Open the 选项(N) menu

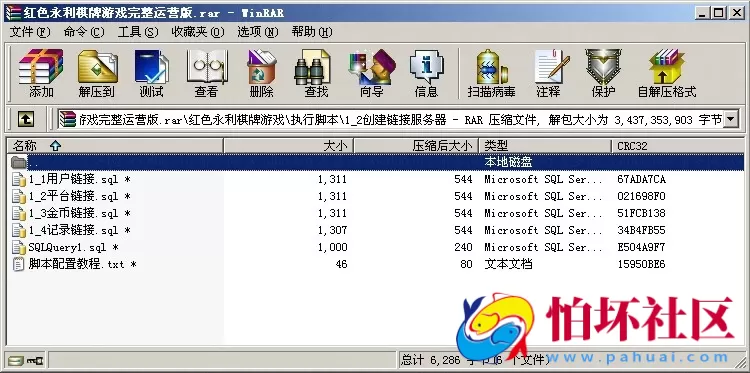tap(258, 32)
